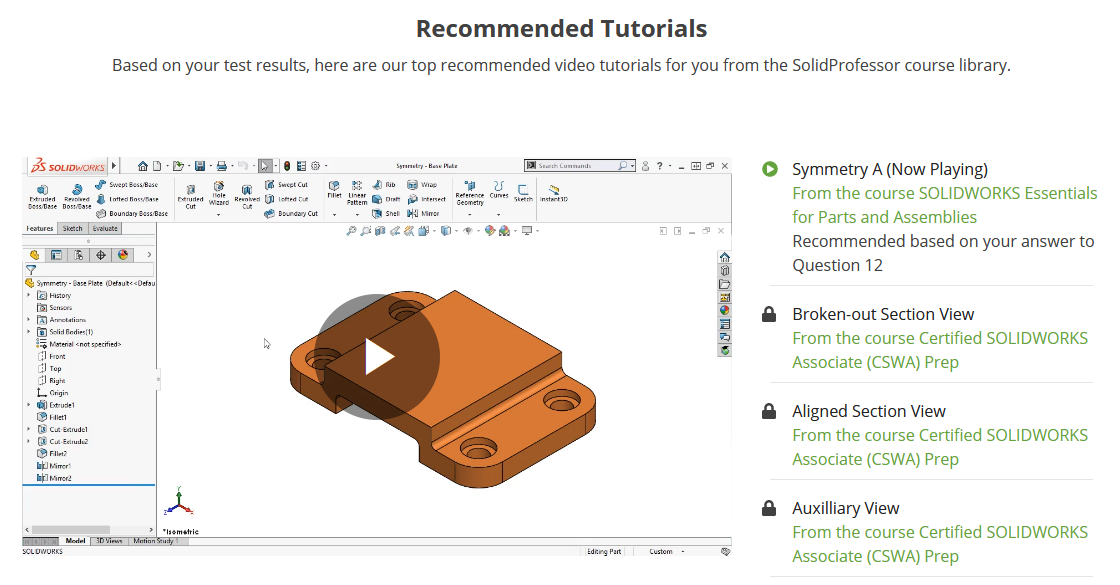Open the Broken-out Section View tutorial

(883, 314)
